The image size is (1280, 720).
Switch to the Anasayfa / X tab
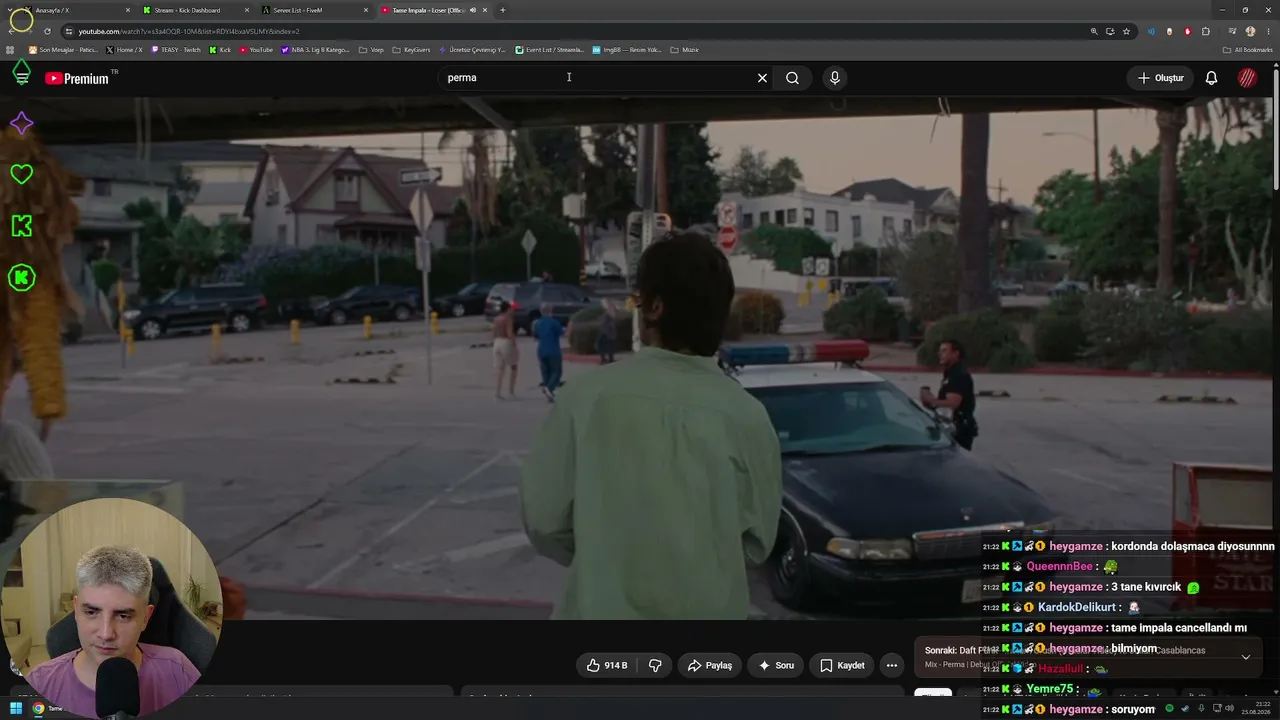(76, 10)
